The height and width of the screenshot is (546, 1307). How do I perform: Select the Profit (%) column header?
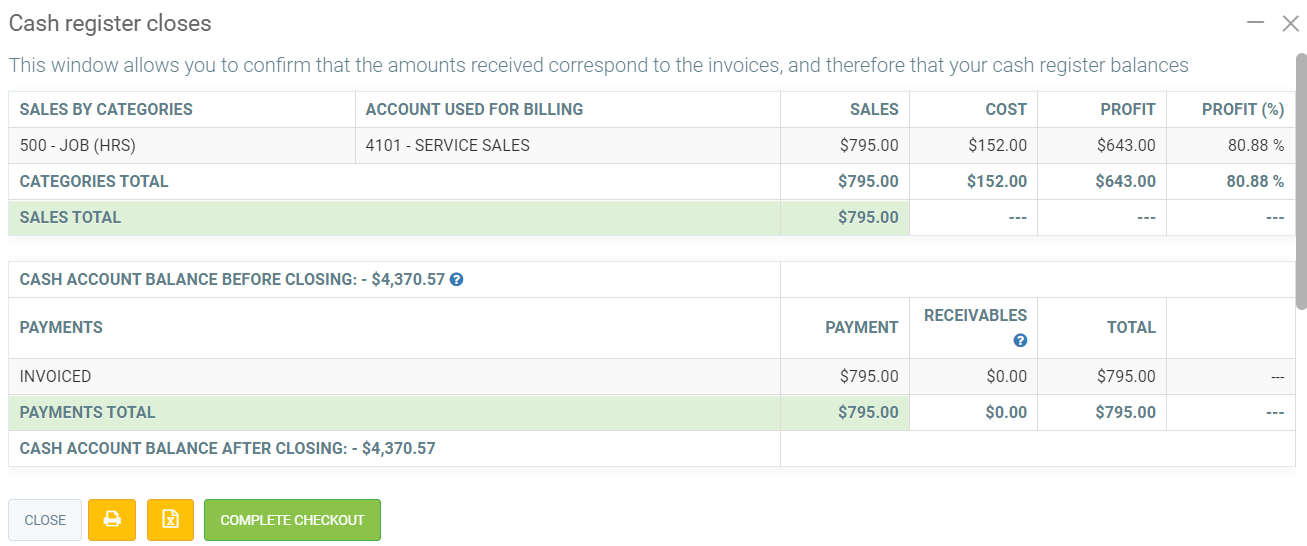pyautogui.click(x=1242, y=110)
